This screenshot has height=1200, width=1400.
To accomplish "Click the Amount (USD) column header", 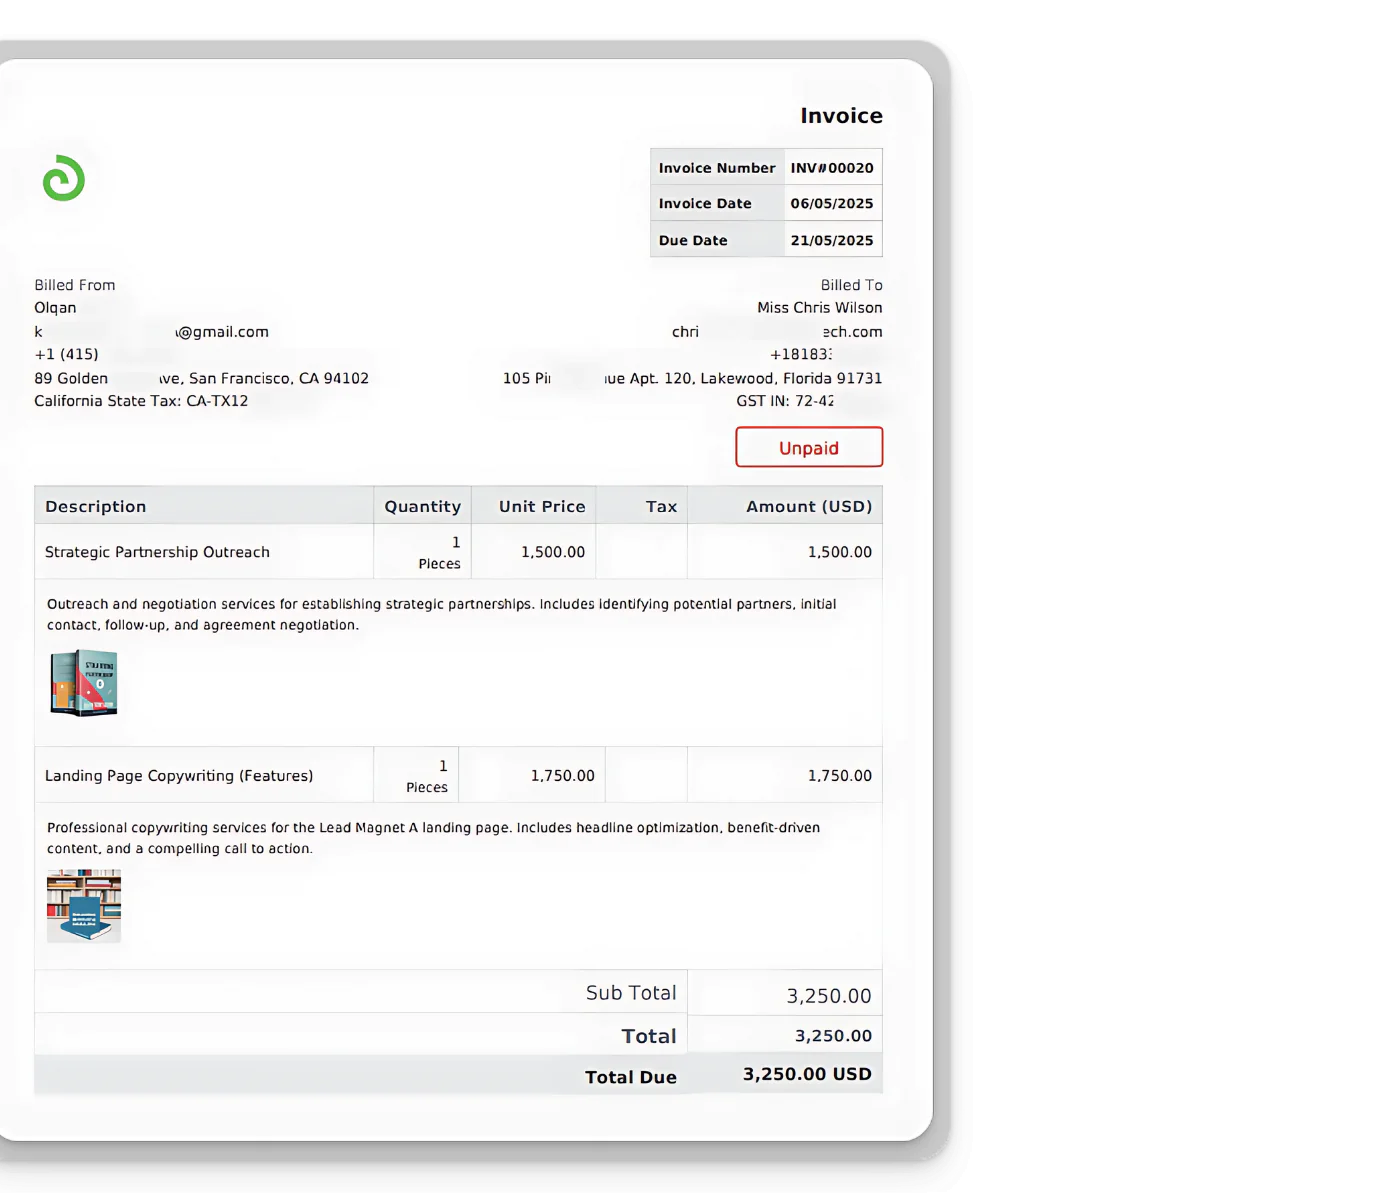I will click(808, 506).
